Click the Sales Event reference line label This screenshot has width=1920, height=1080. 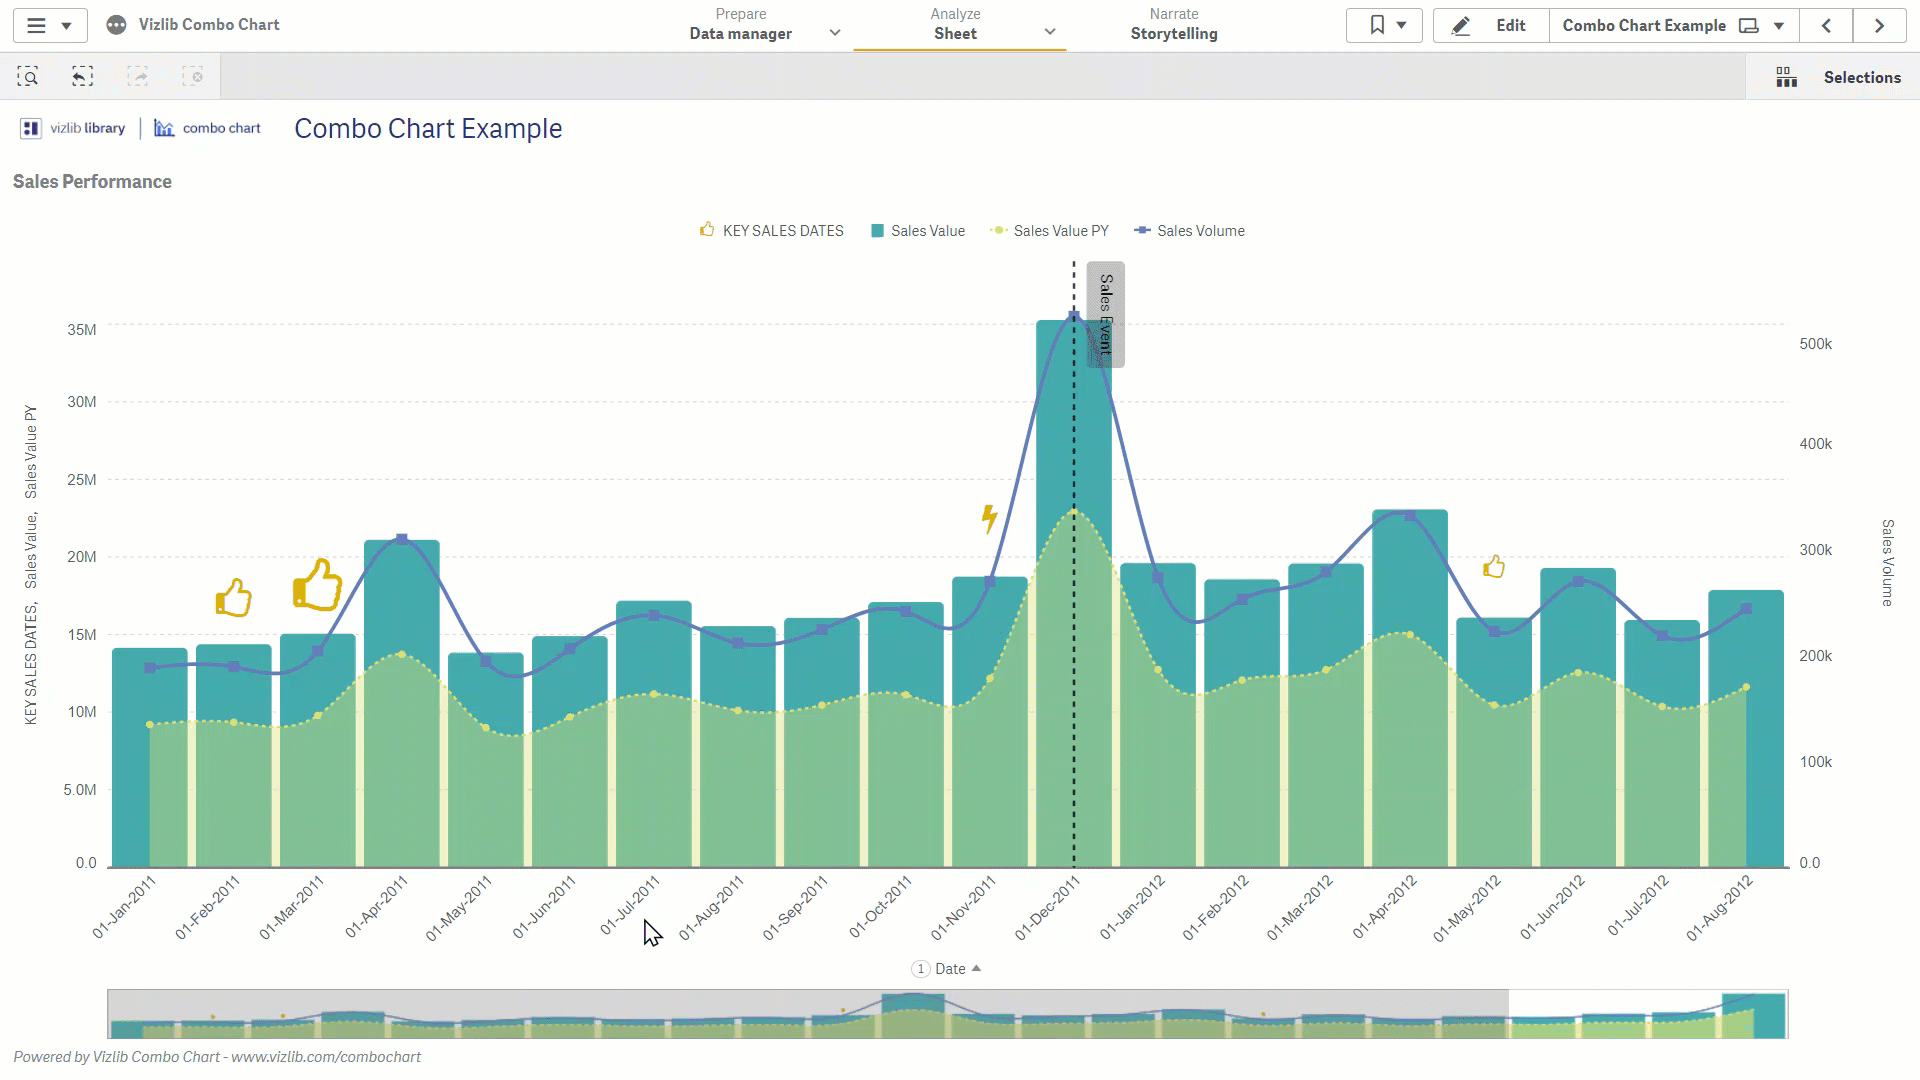1106,315
